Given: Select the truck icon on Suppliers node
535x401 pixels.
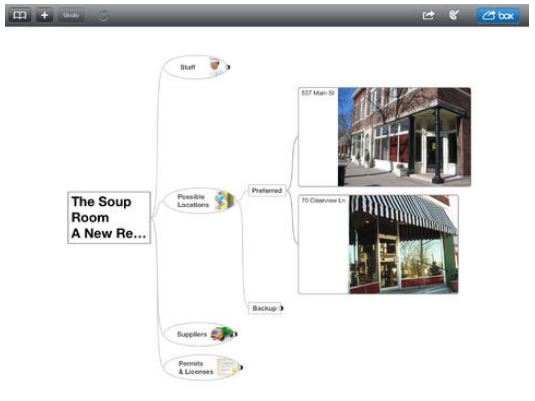Looking at the screenshot, I should point(221,333).
